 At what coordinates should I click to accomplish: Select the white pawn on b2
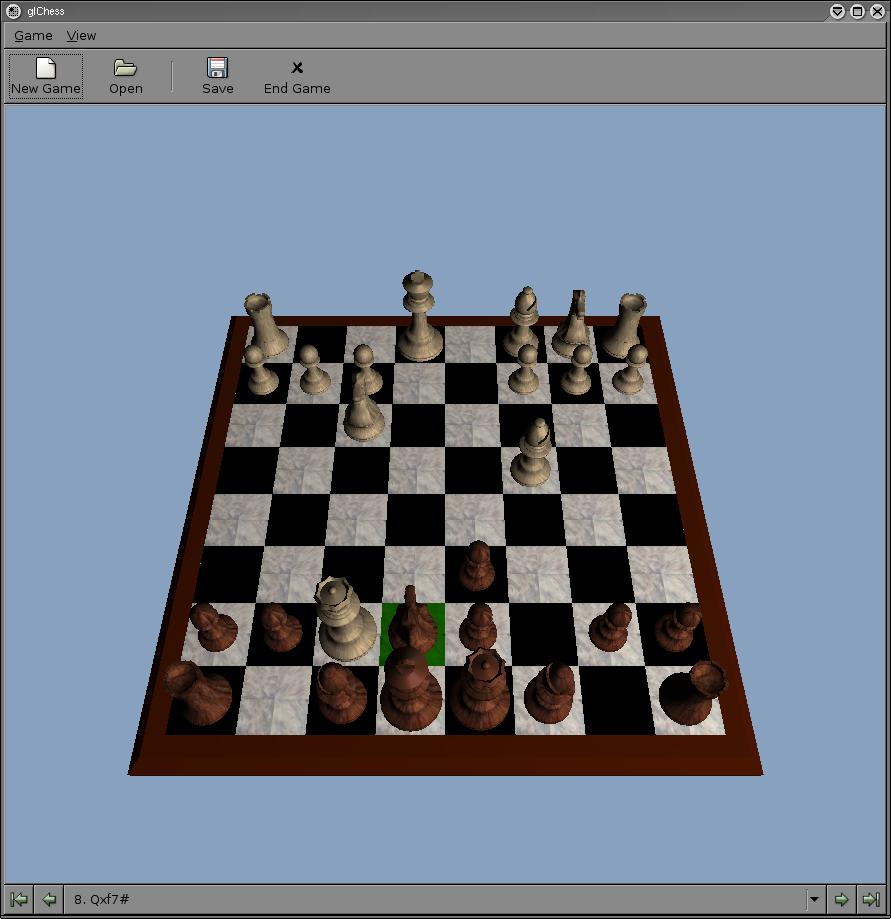click(577, 369)
